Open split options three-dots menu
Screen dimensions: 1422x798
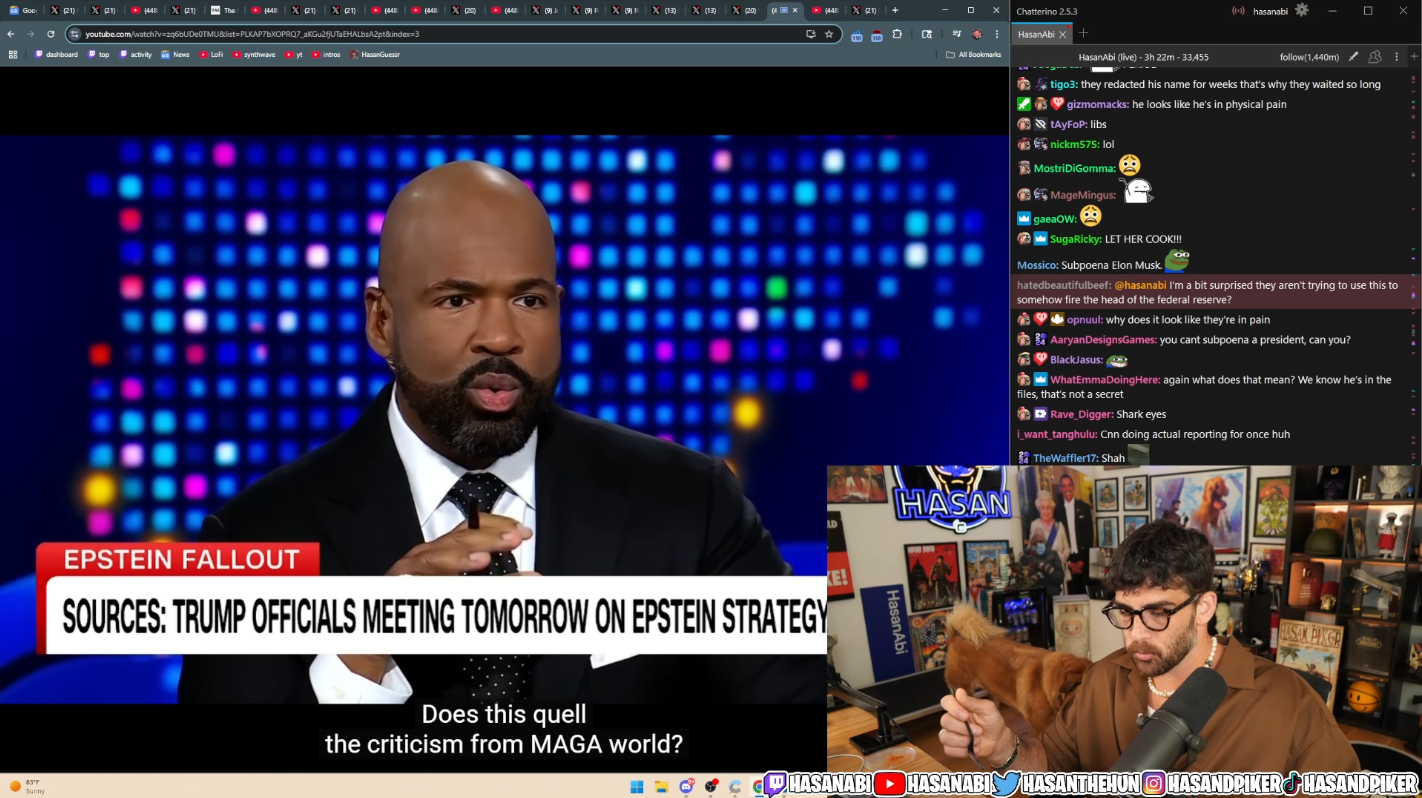click(1396, 57)
